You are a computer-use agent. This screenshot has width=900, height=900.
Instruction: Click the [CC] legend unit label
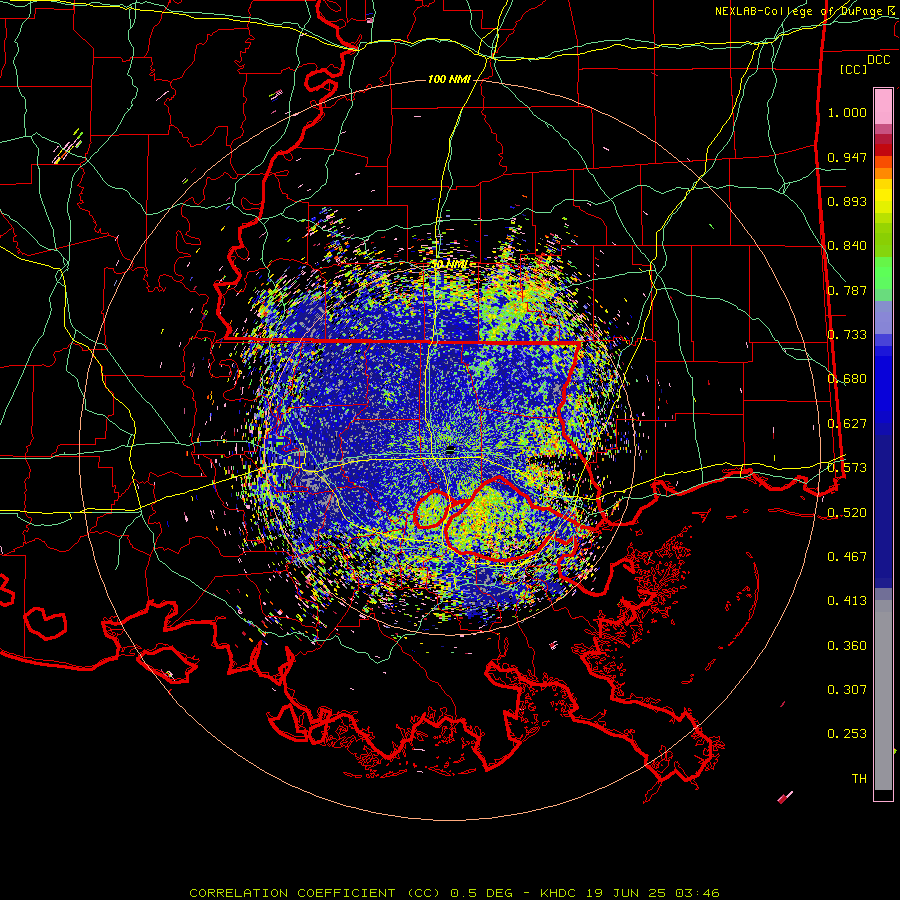[853, 69]
